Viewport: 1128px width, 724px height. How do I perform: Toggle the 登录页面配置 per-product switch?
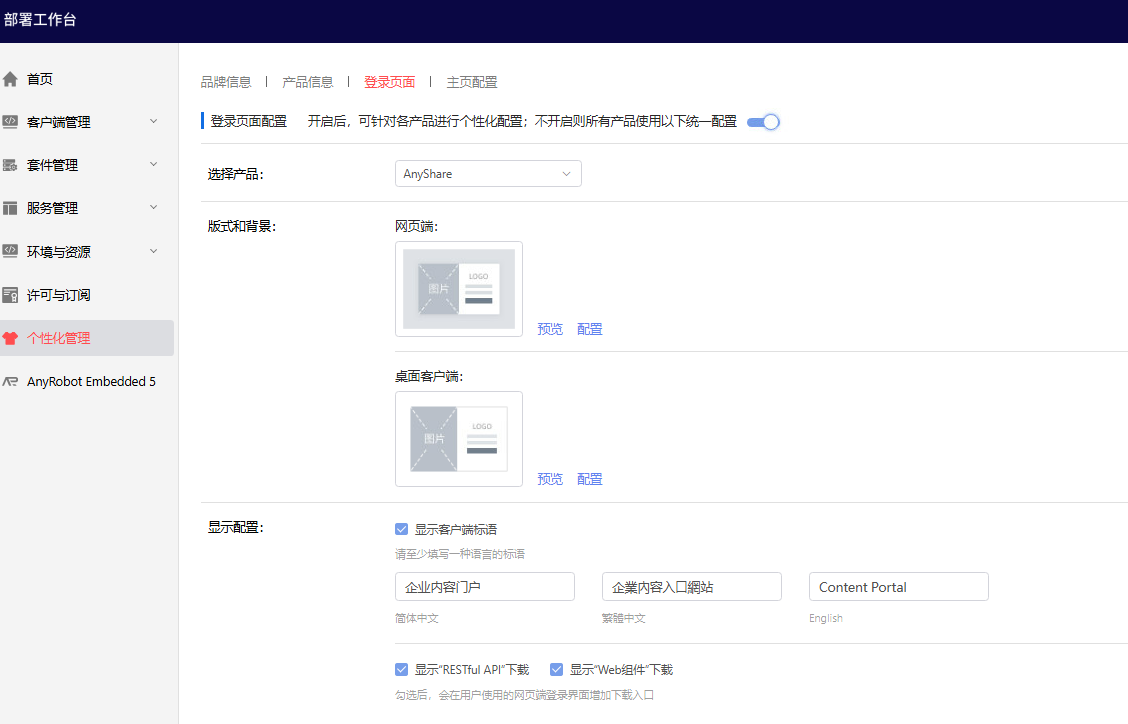click(x=762, y=122)
